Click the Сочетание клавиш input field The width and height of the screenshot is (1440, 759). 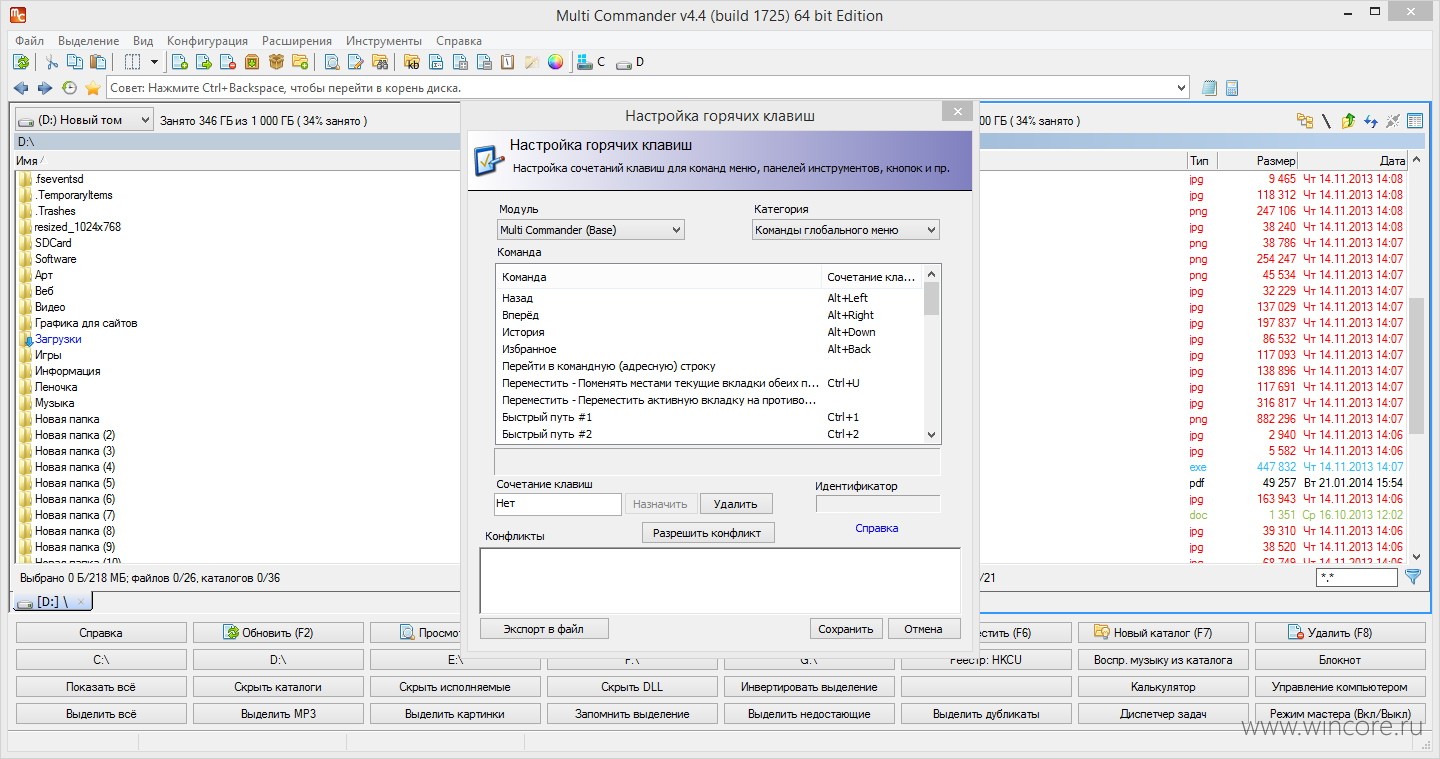click(558, 504)
